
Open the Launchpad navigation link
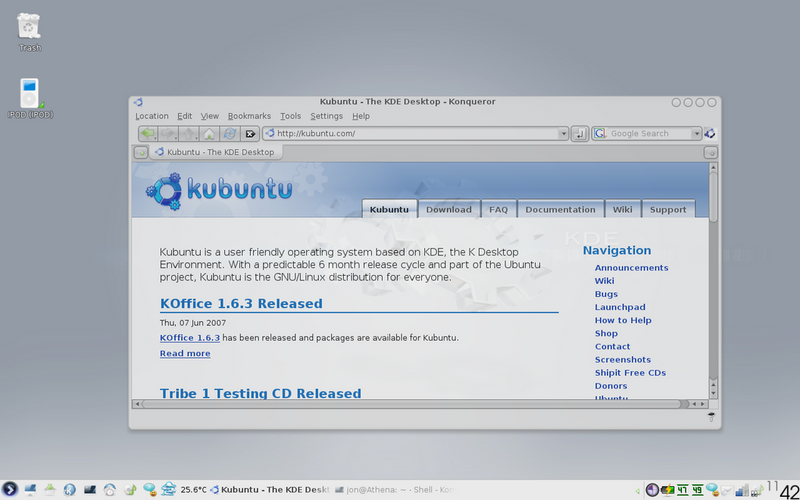620,307
